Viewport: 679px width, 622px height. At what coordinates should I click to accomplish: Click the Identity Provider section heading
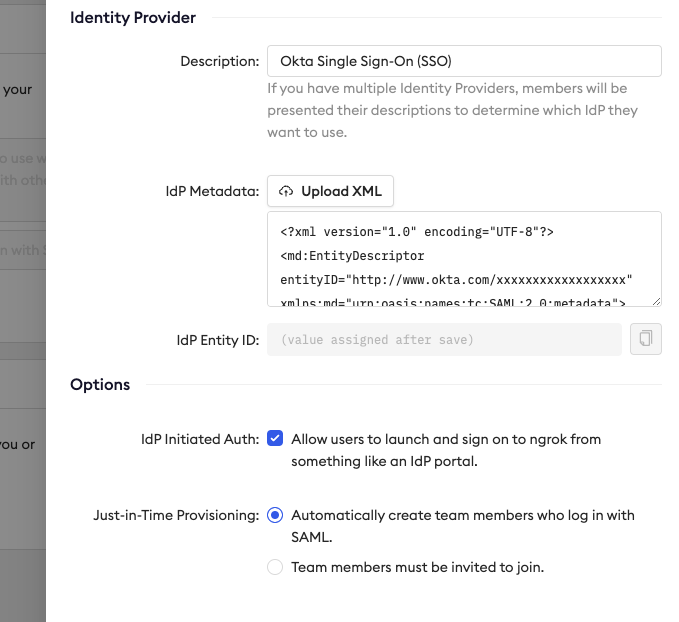point(133,17)
